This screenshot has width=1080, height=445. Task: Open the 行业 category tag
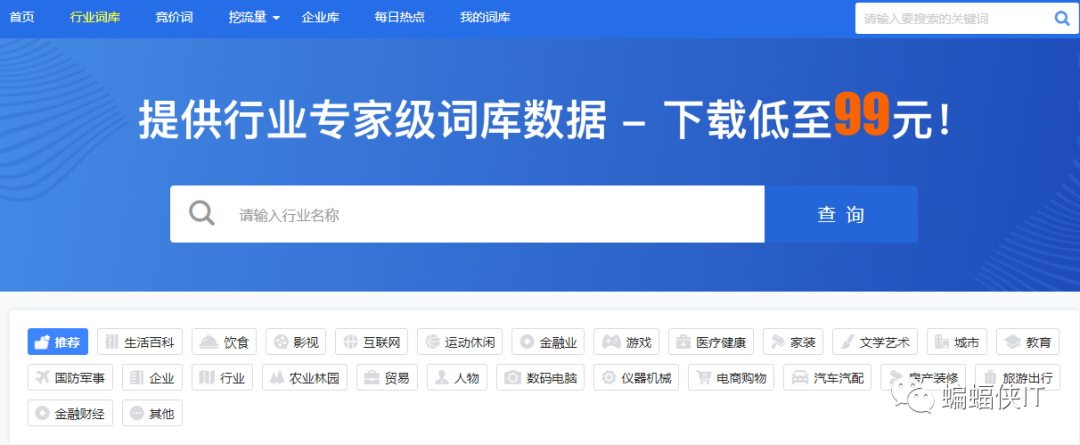pyautogui.click(x=222, y=377)
